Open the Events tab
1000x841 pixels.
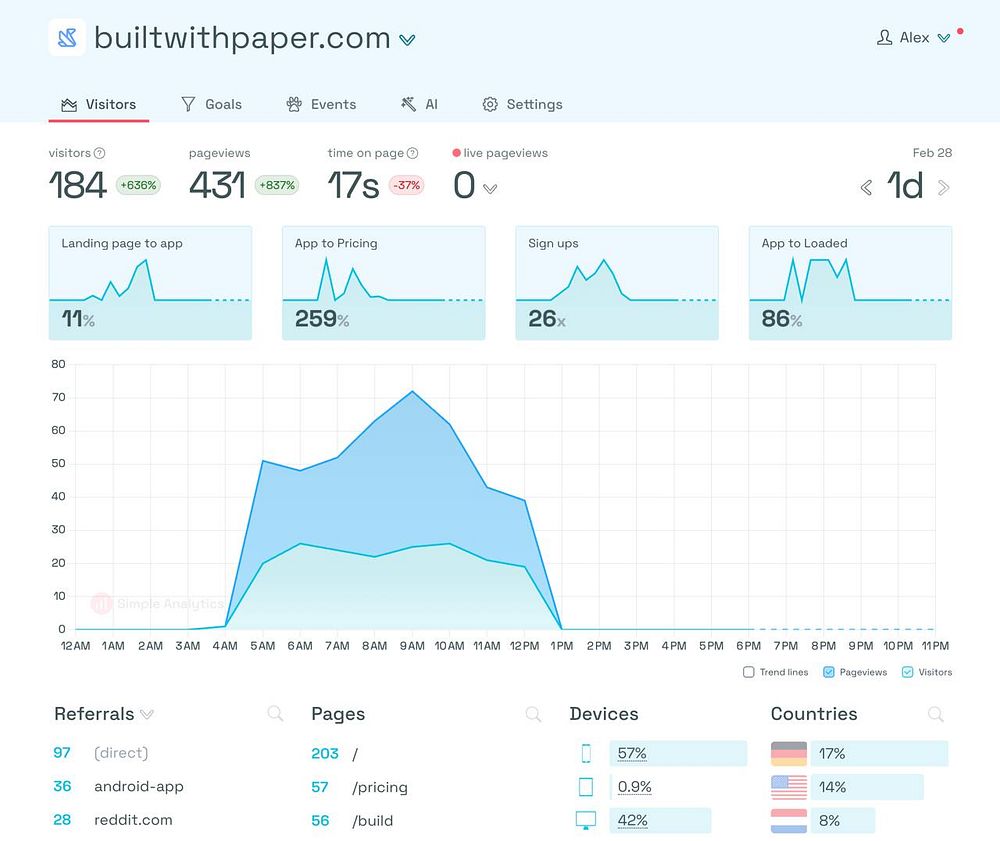pos(321,104)
